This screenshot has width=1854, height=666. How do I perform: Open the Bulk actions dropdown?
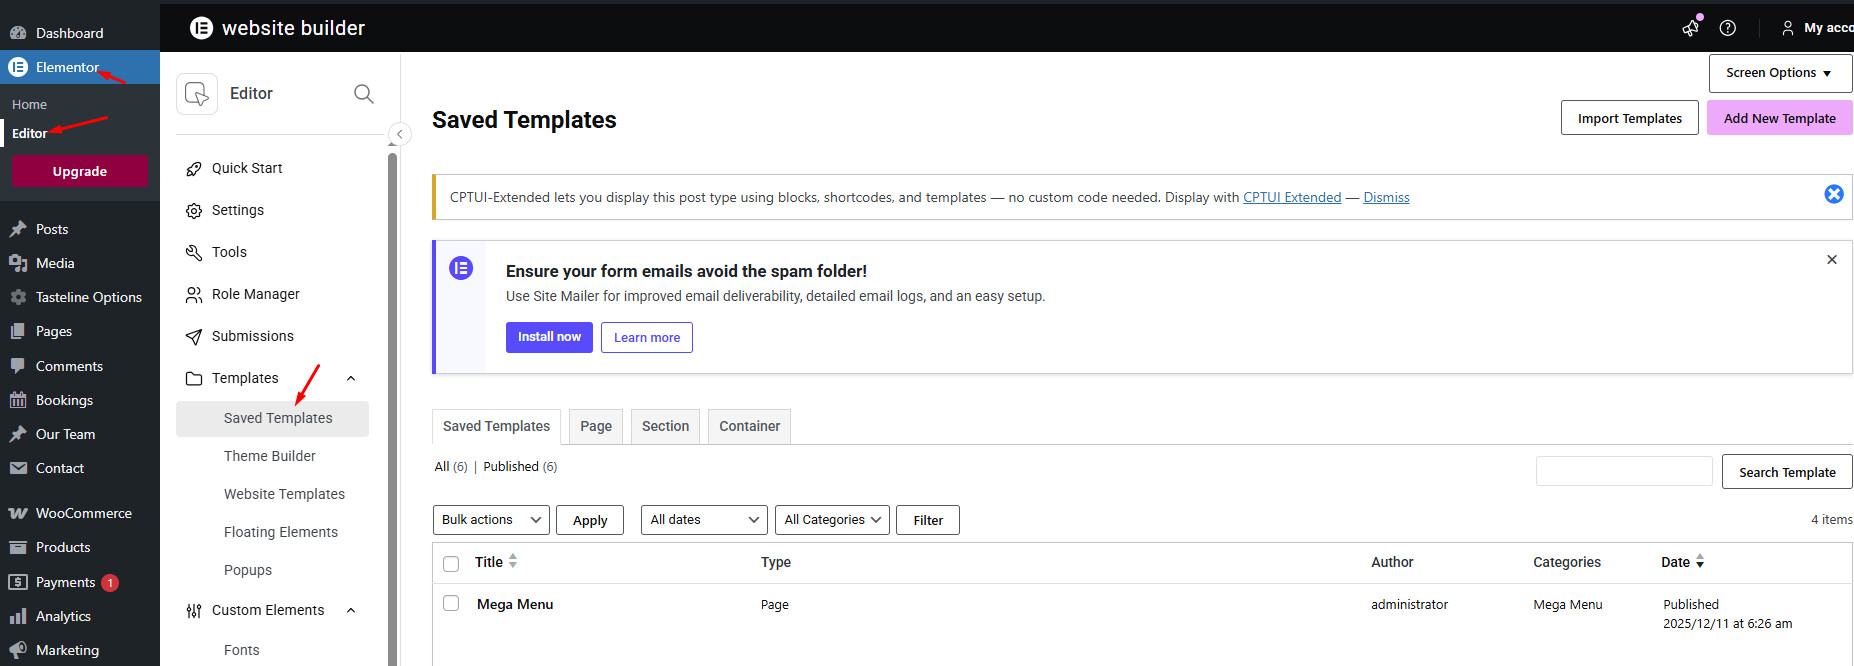pos(491,520)
